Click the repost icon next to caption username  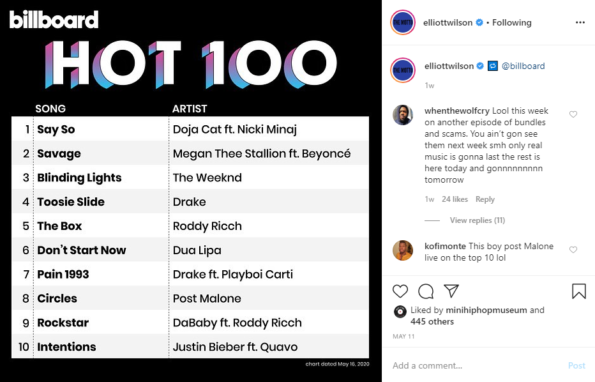[x=493, y=66]
